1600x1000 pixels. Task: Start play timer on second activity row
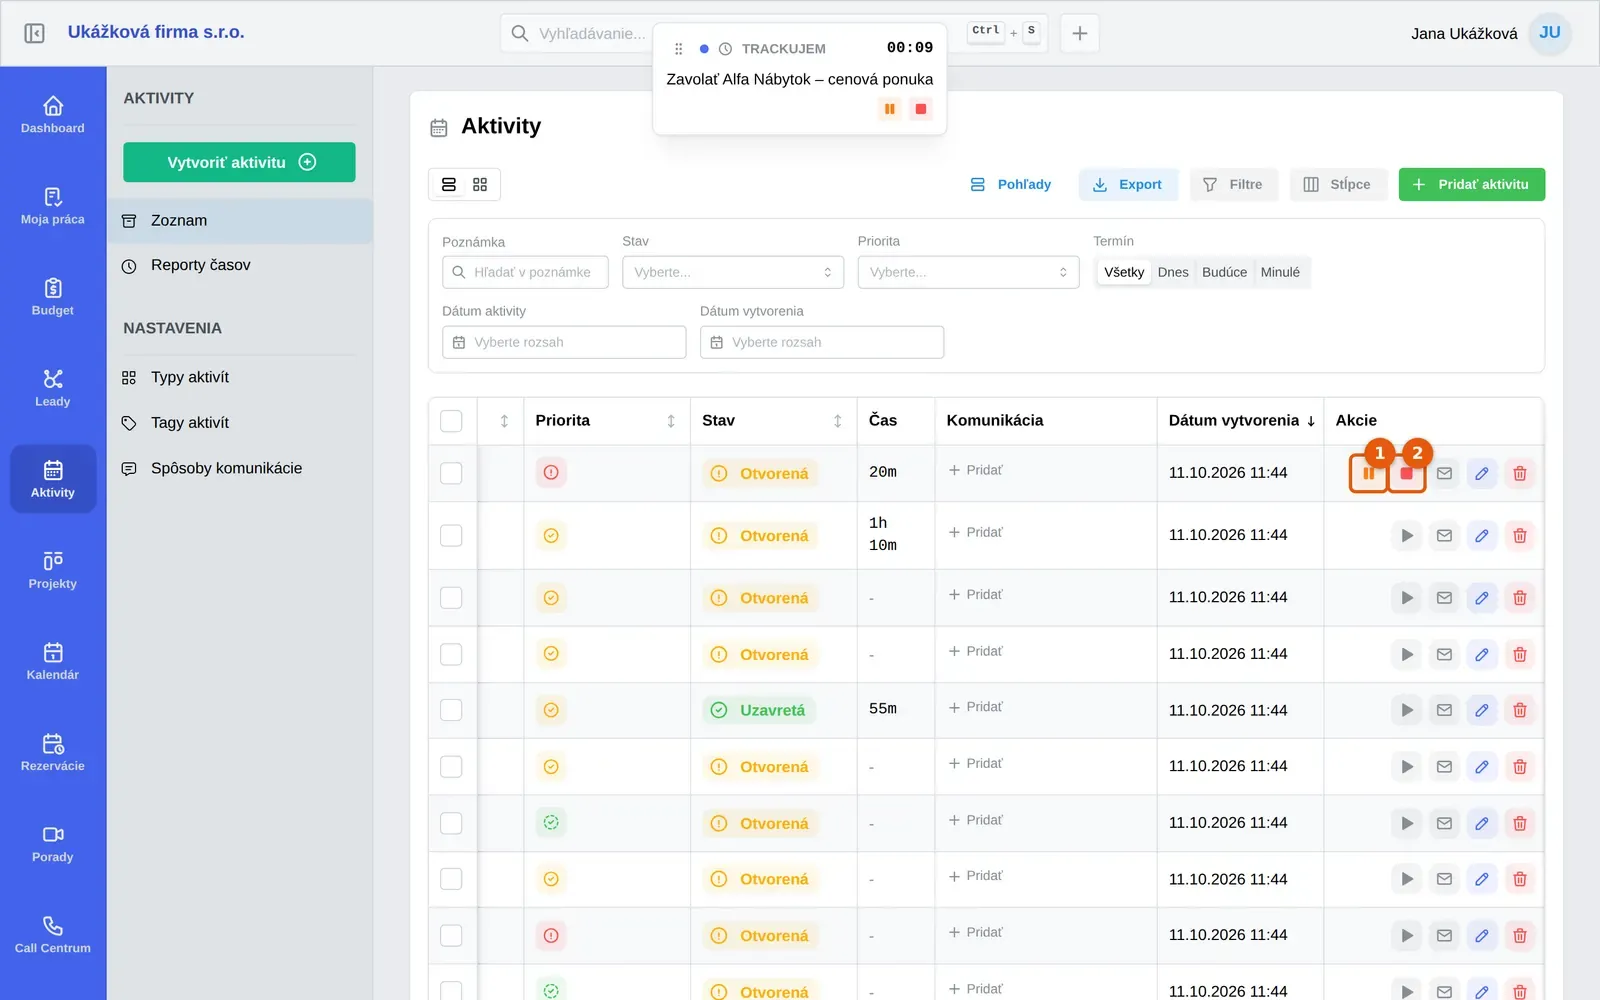click(x=1407, y=536)
